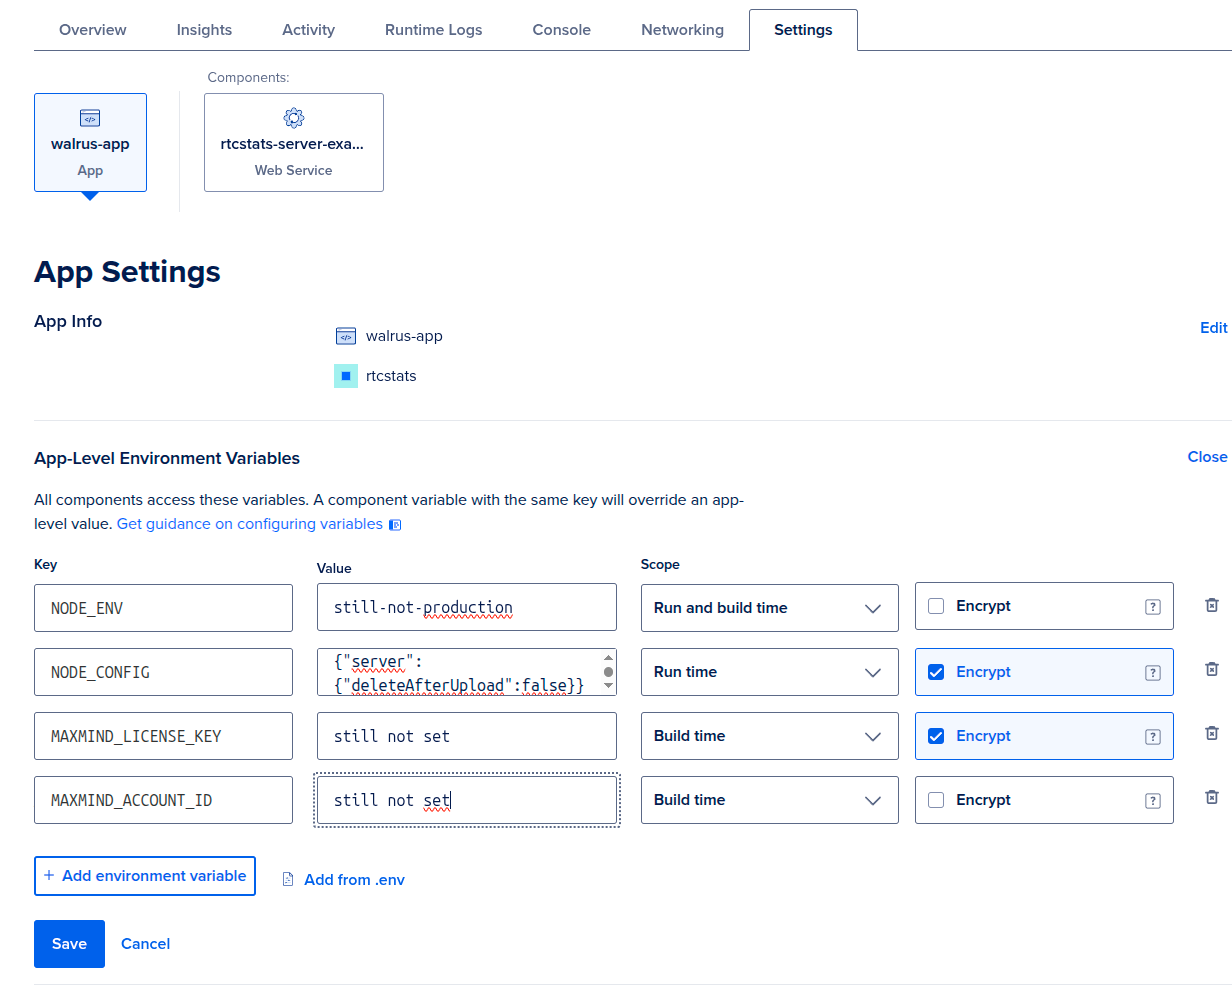
Task: Go to the Networking tab
Action: (x=683, y=30)
